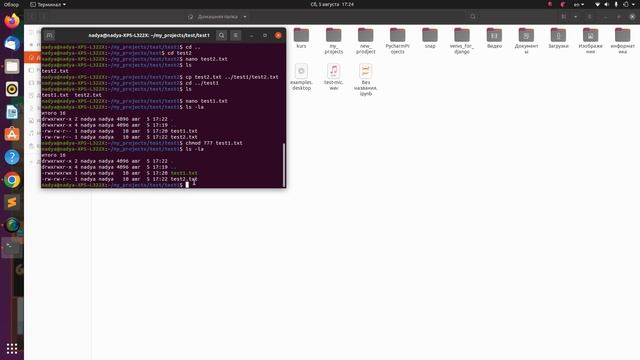Screen dimensions: 640x360
Task: Click the Wi-Fi status icon
Action: [598, 4]
